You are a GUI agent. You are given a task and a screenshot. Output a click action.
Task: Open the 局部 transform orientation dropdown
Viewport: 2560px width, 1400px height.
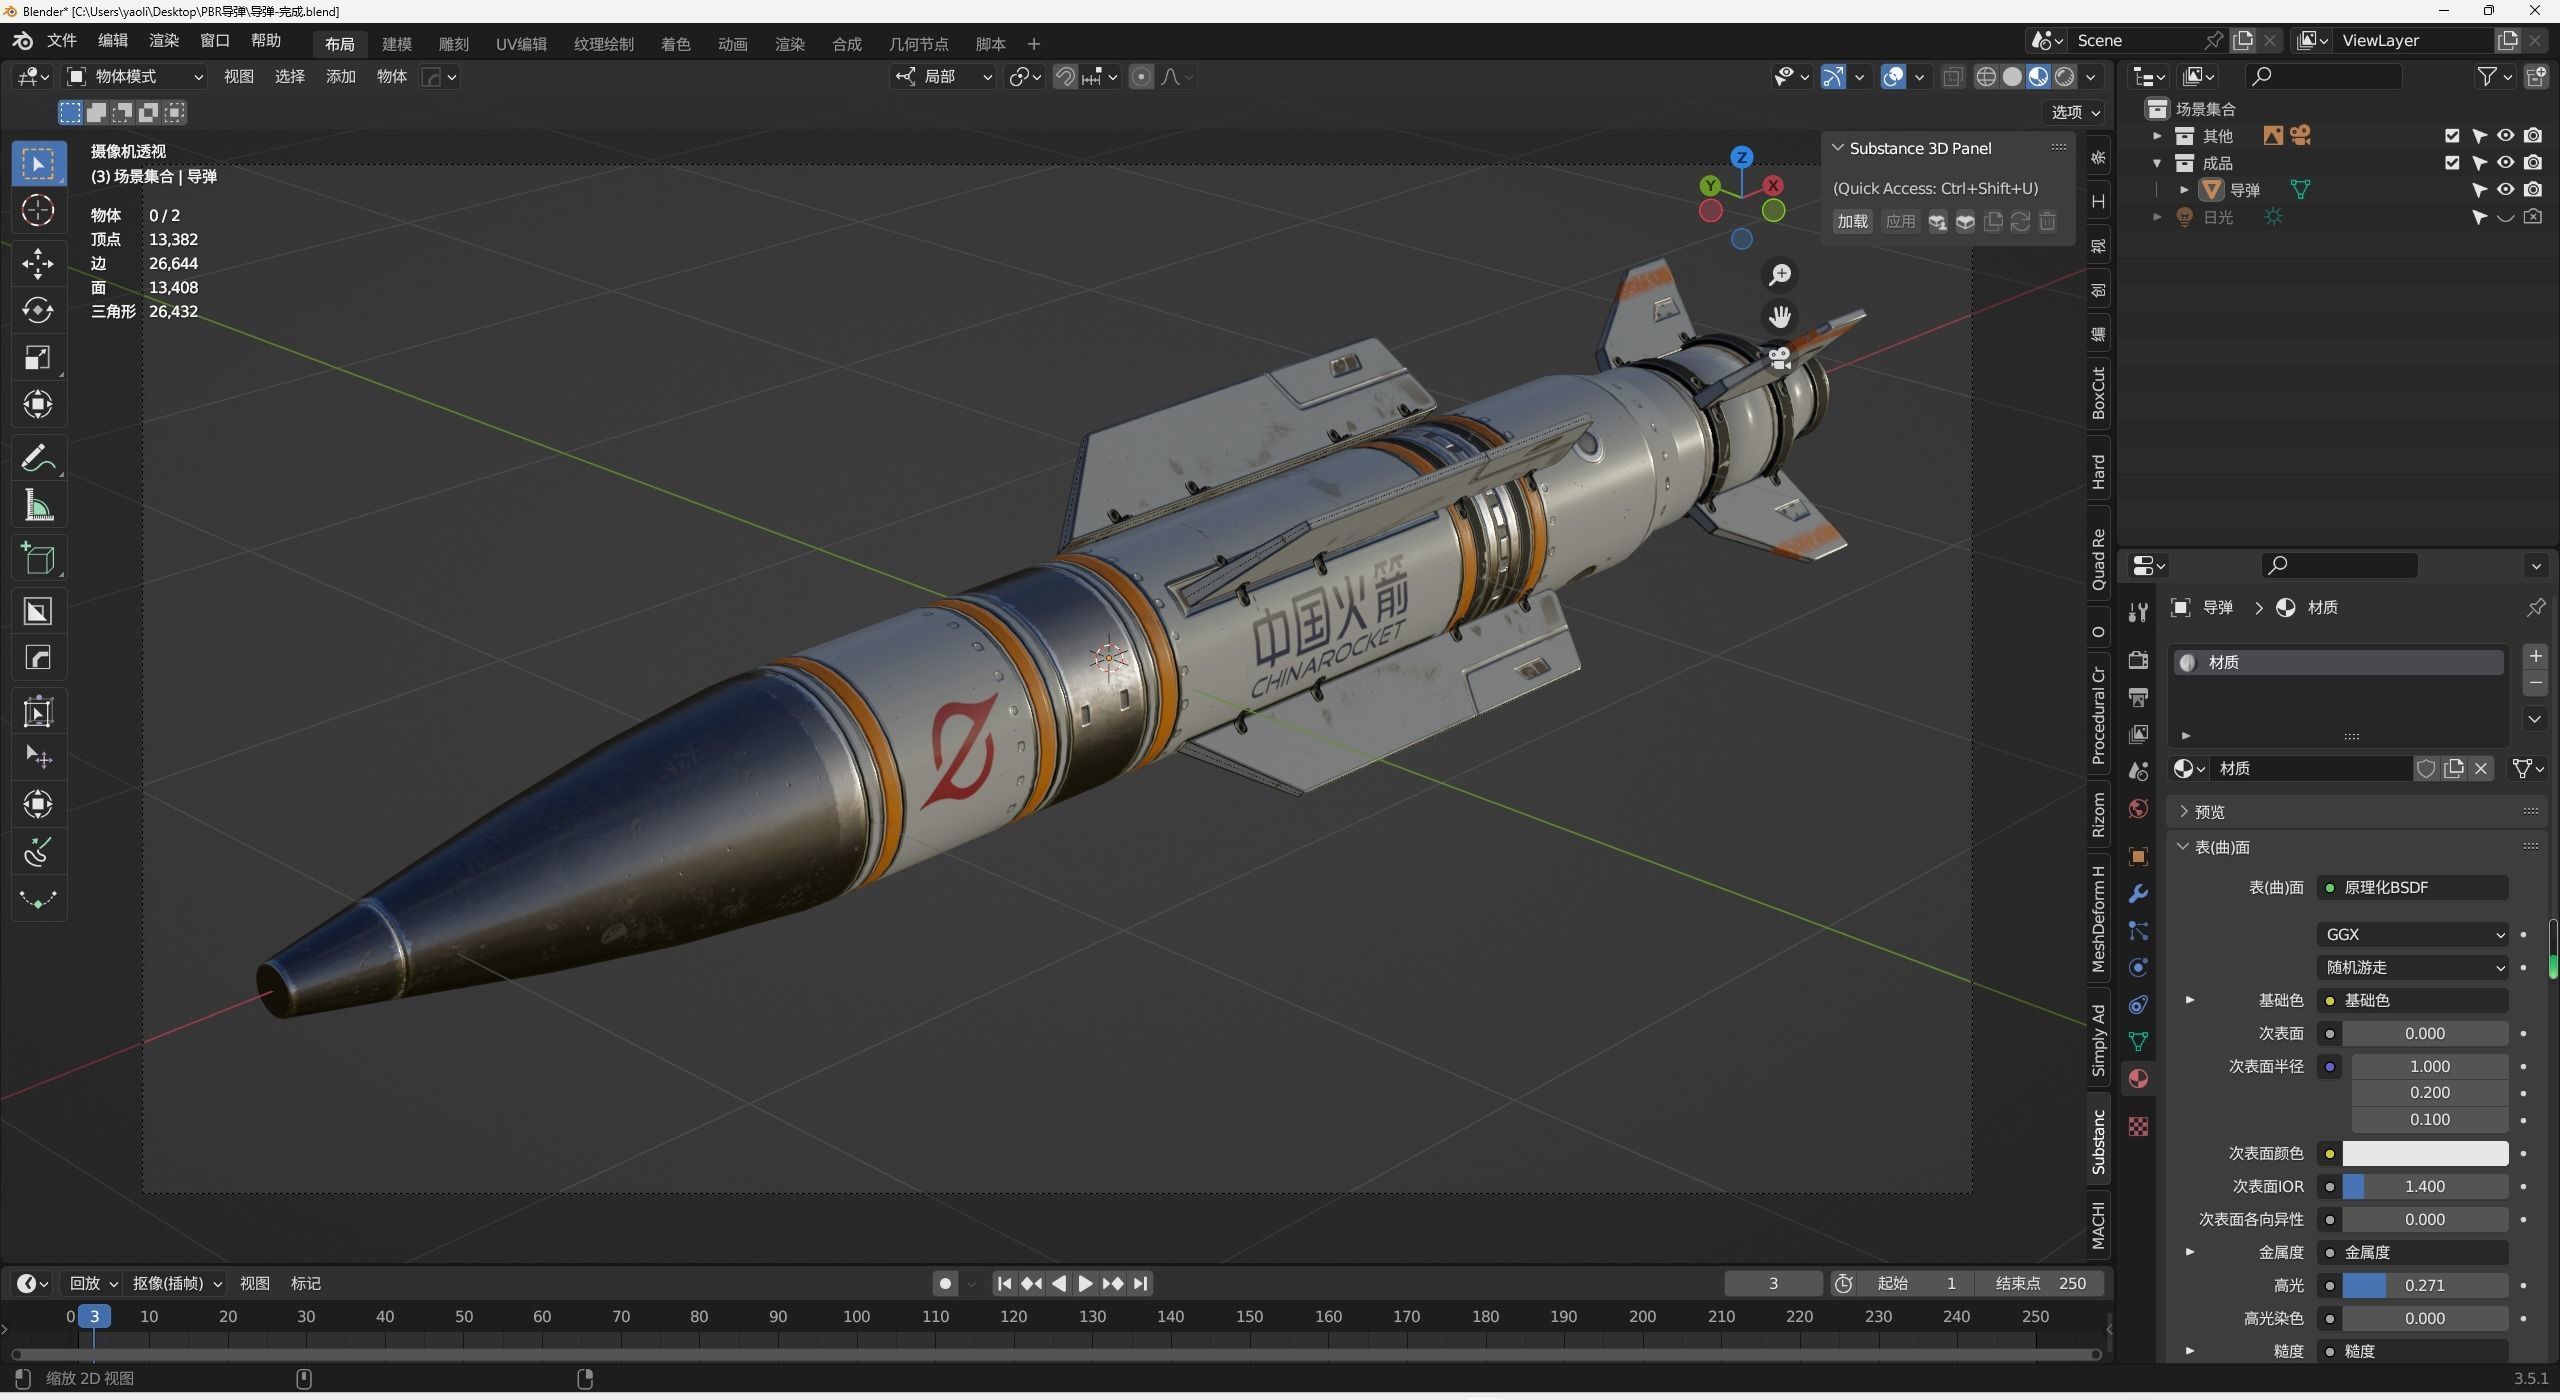coord(943,77)
